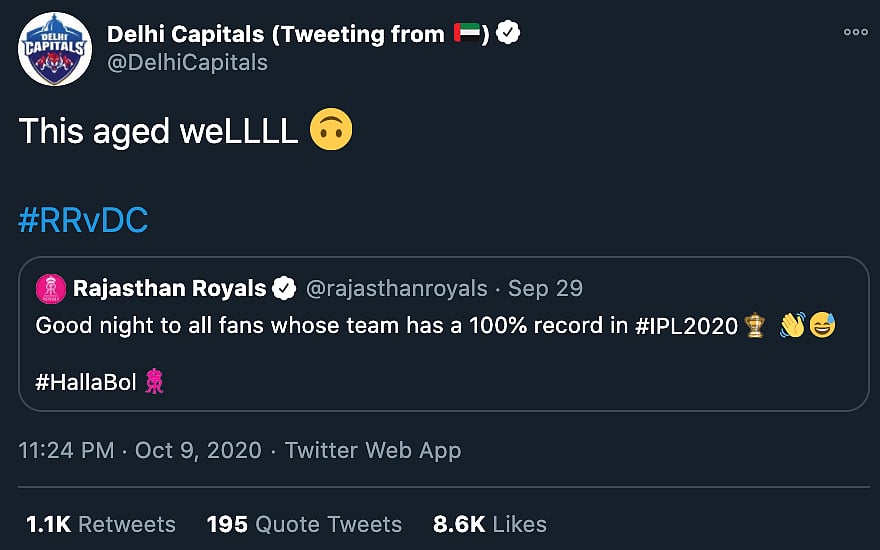880x550 pixels.
Task: Click Rajasthan Royals verified badge
Action: 284,289
